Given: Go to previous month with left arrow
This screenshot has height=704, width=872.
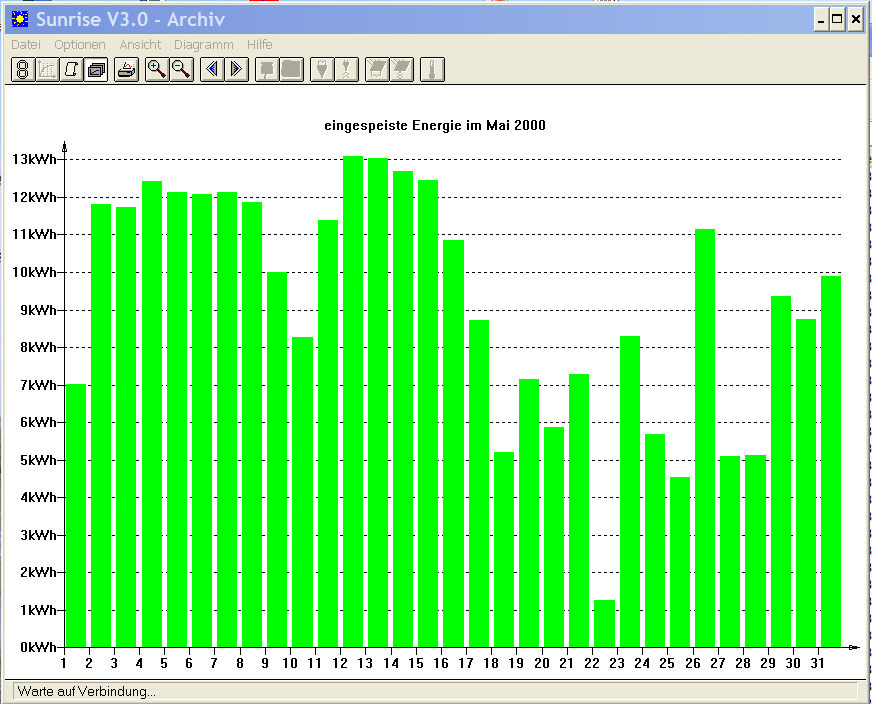Looking at the screenshot, I should tap(212, 70).
